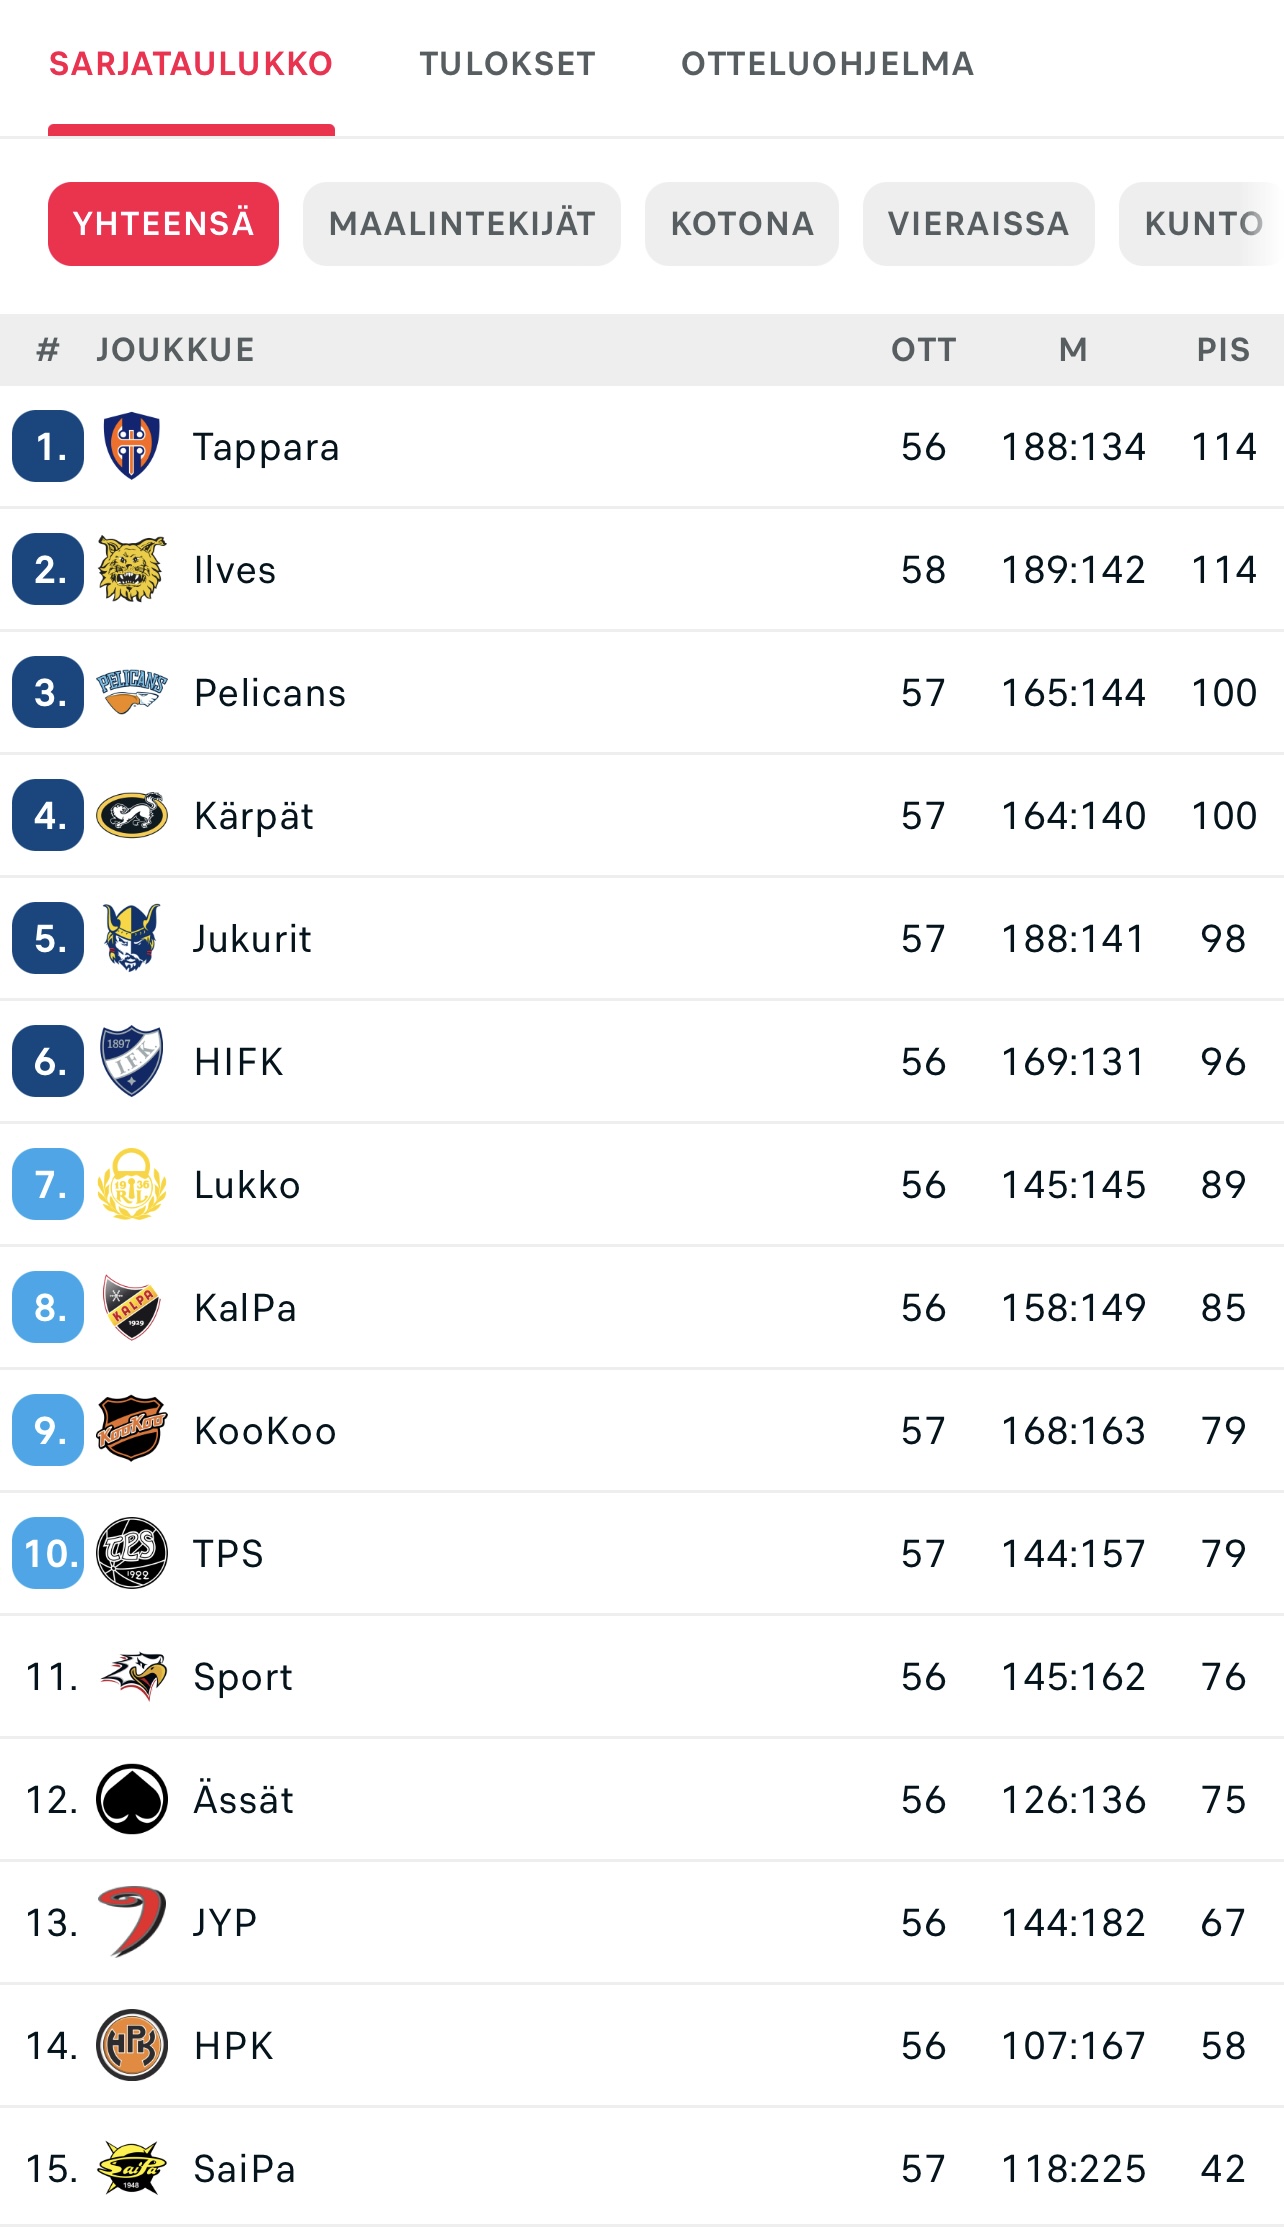Select the Pelicans team logo

click(x=131, y=692)
